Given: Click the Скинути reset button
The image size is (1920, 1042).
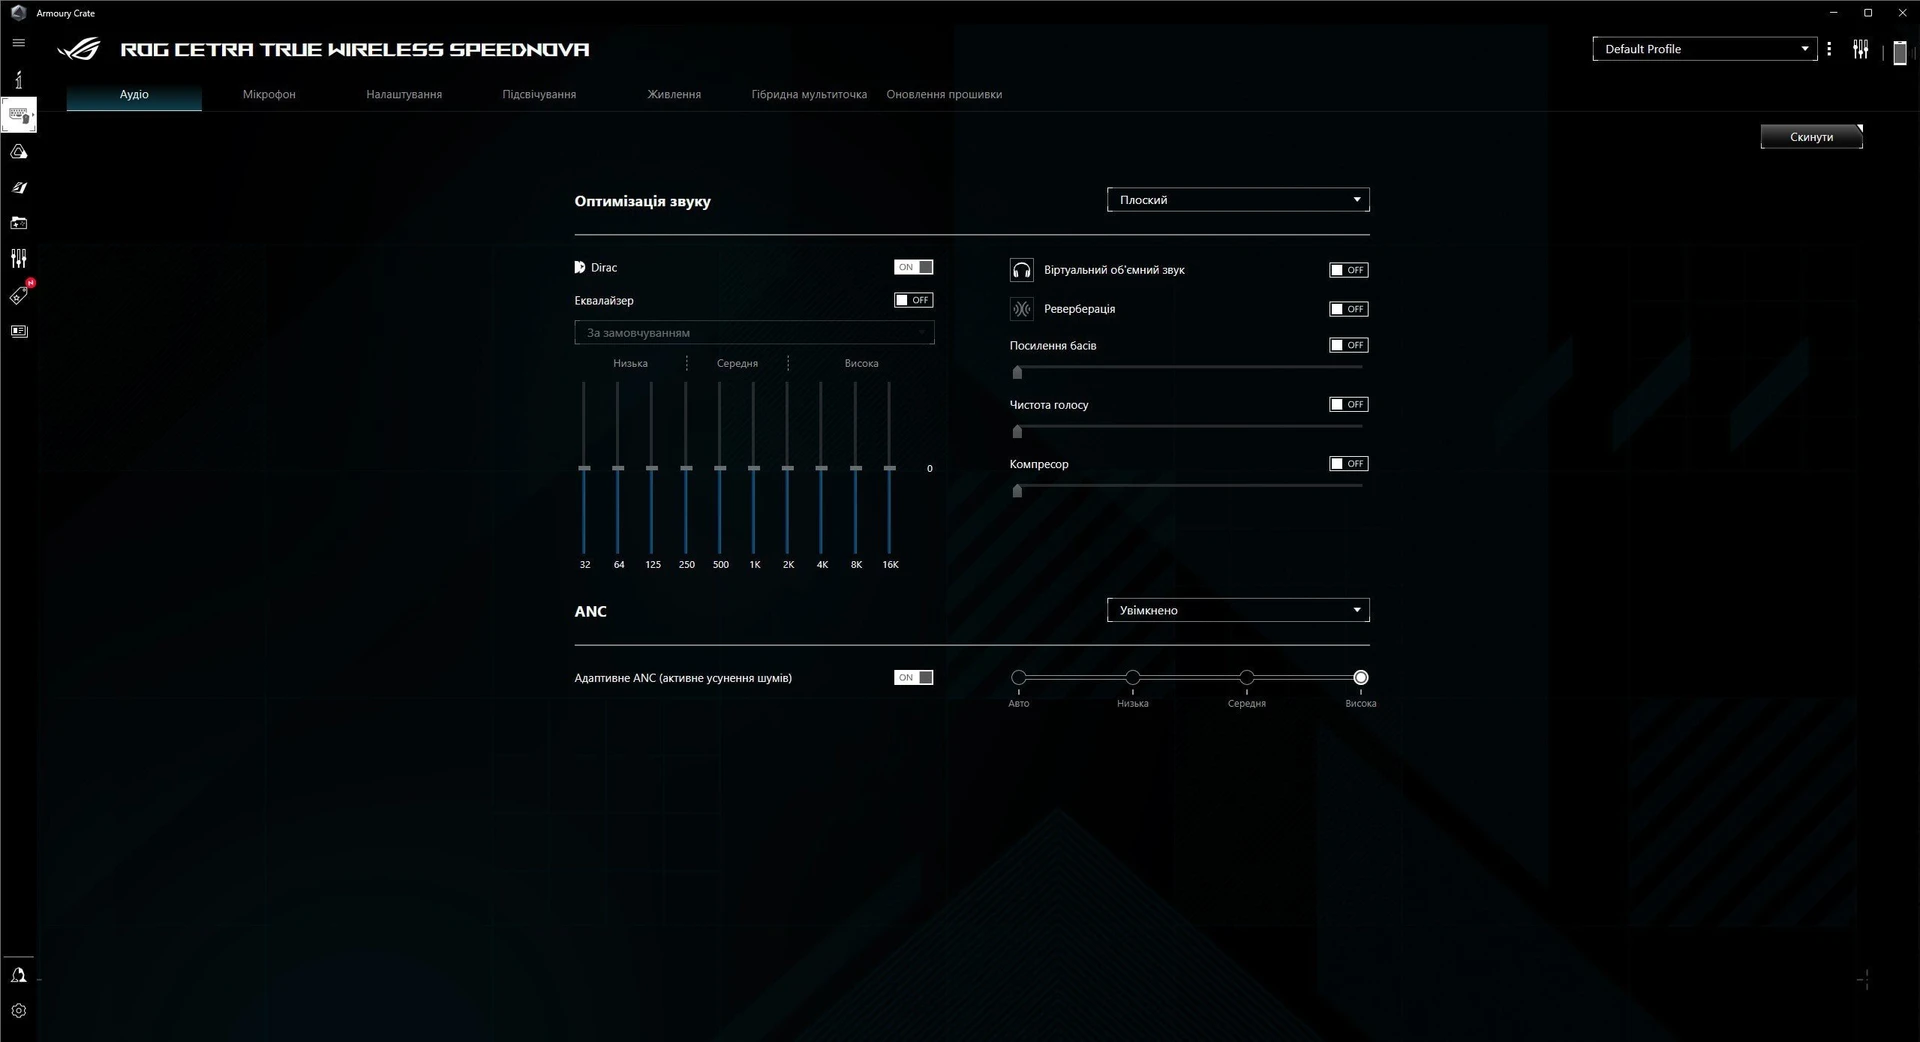Looking at the screenshot, I should coord(1811,137).
